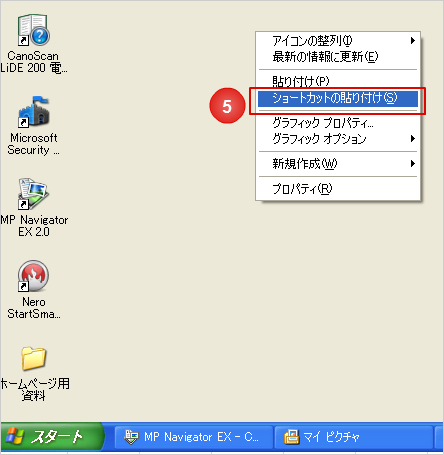The image size is (444, 455).
Task: Select the ホームページ用資料 folder icon
Action: coord(33,358)
